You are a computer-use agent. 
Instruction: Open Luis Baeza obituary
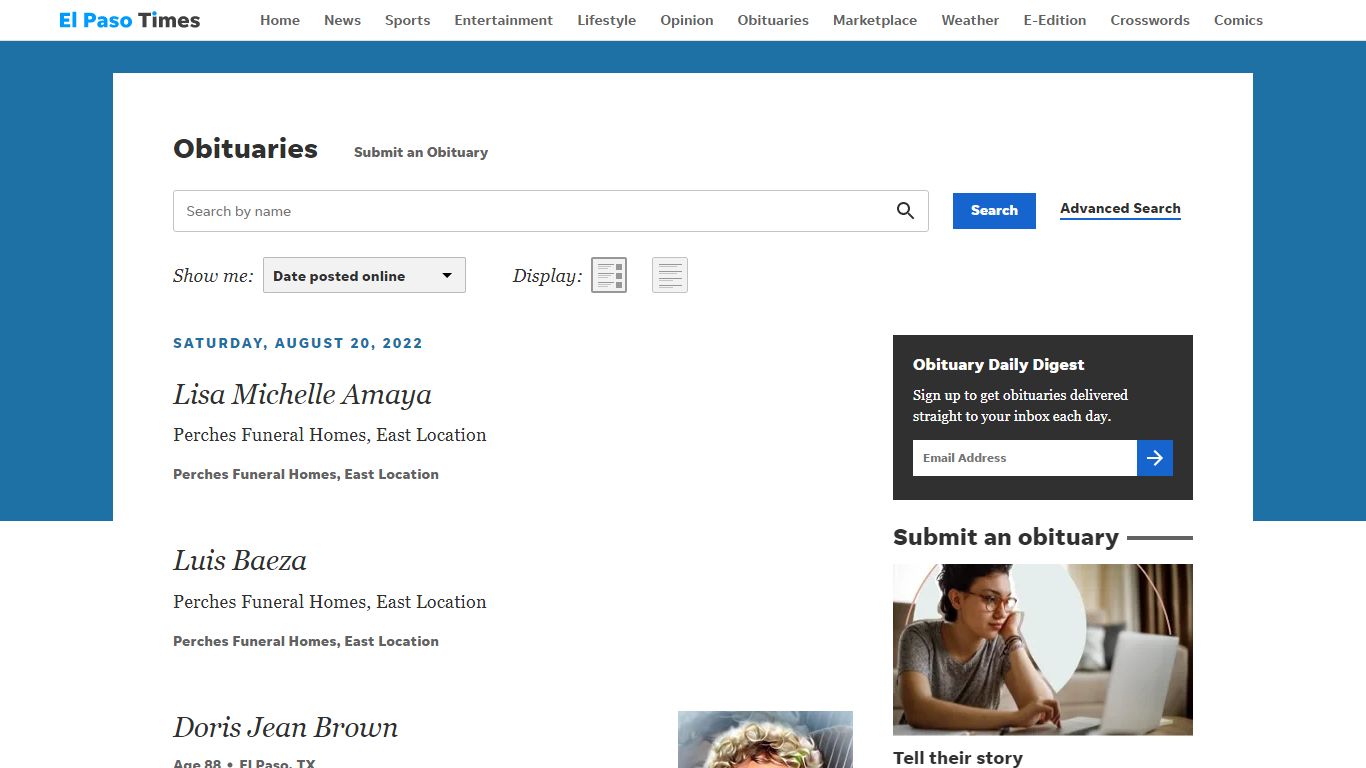coord(240,560)
